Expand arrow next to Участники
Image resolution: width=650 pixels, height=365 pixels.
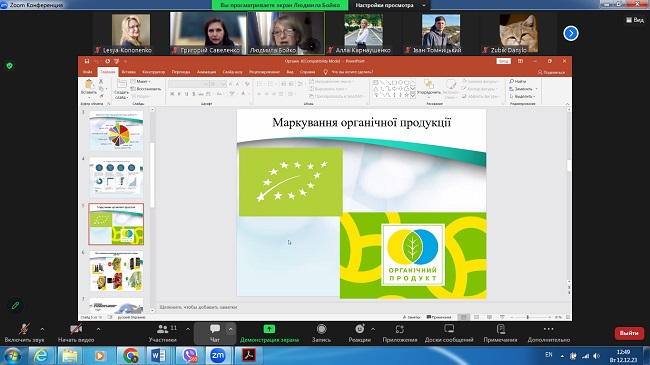pyautogui.click(x=188, y=329)
